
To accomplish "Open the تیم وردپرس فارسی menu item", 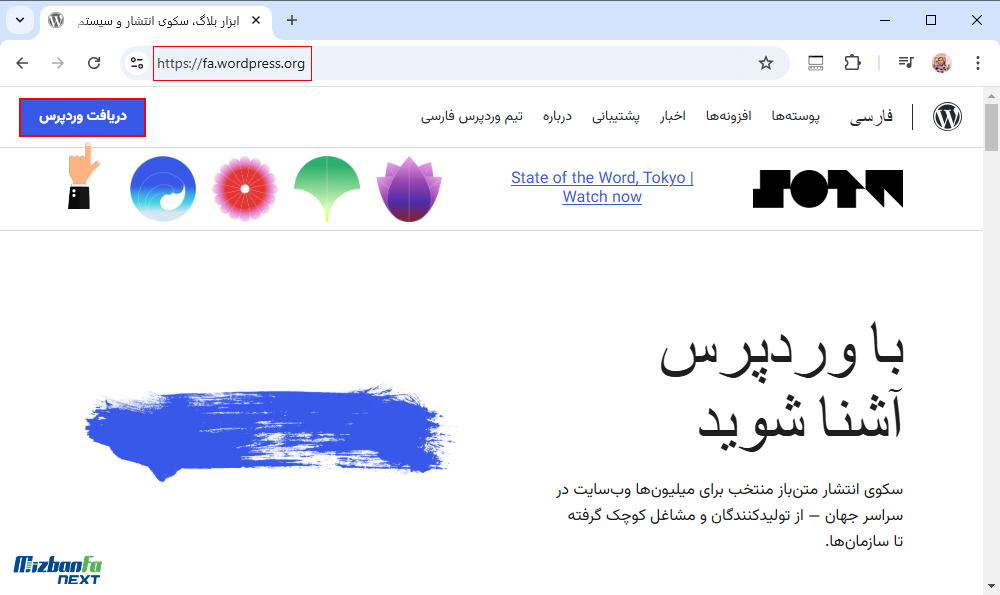I will coord(472,116).
